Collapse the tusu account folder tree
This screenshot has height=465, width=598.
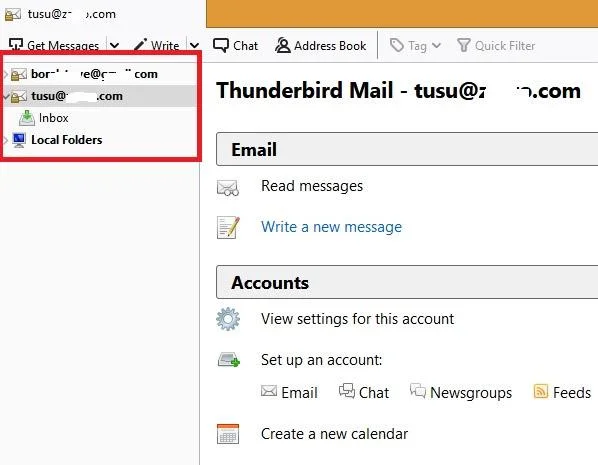click(x=6, y=96)
